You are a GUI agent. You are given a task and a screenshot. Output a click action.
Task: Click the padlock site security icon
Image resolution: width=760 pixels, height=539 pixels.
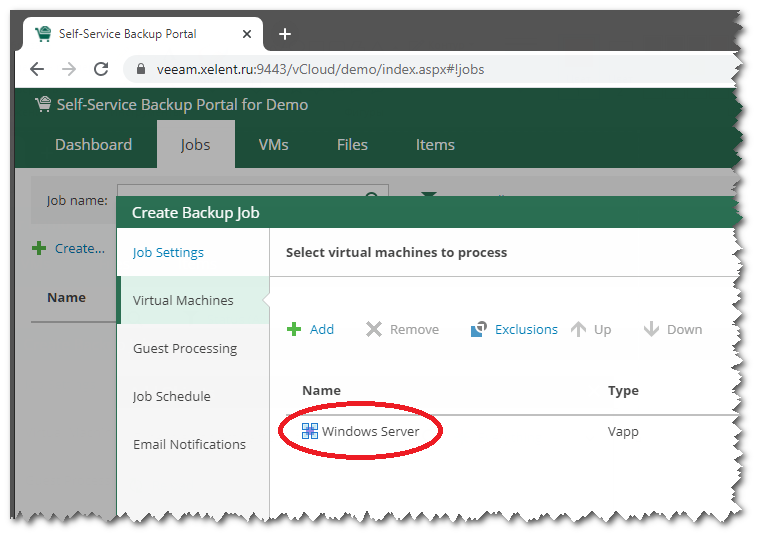[x=141, y=69]
